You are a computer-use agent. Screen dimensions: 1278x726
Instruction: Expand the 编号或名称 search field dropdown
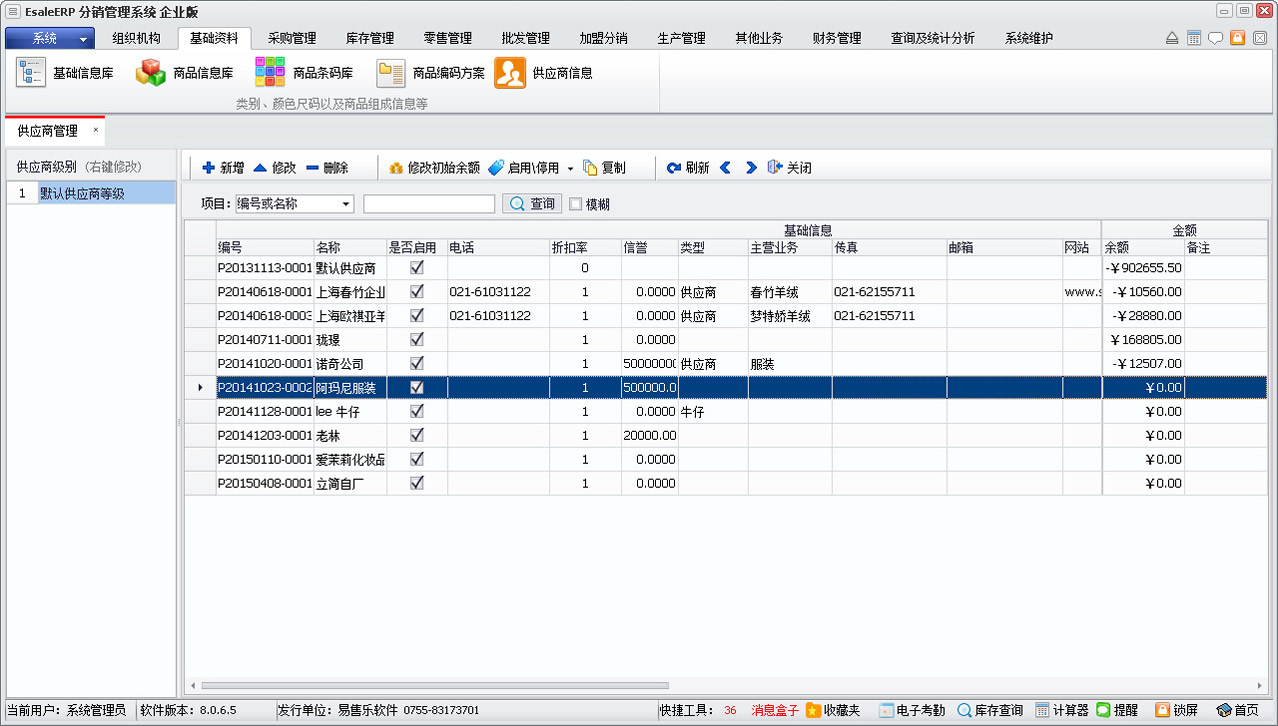tap(346, 204)
